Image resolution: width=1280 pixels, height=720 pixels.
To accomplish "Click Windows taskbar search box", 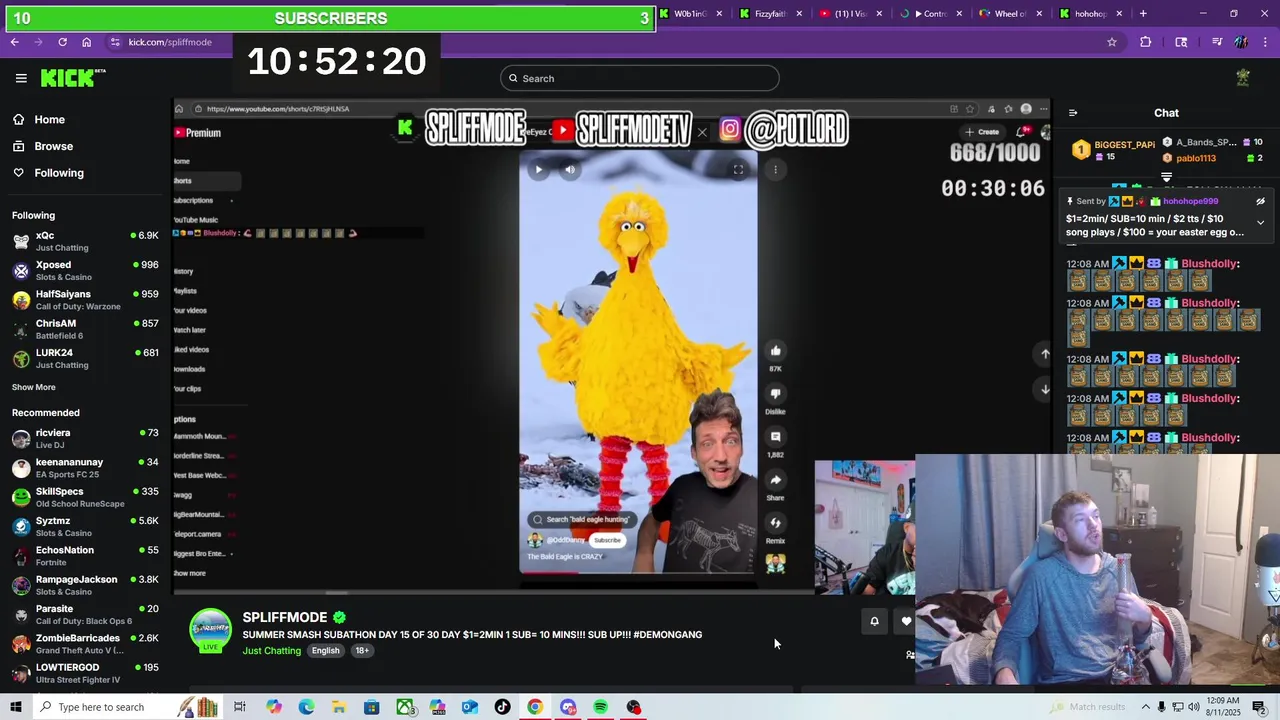I will (127, 707).
